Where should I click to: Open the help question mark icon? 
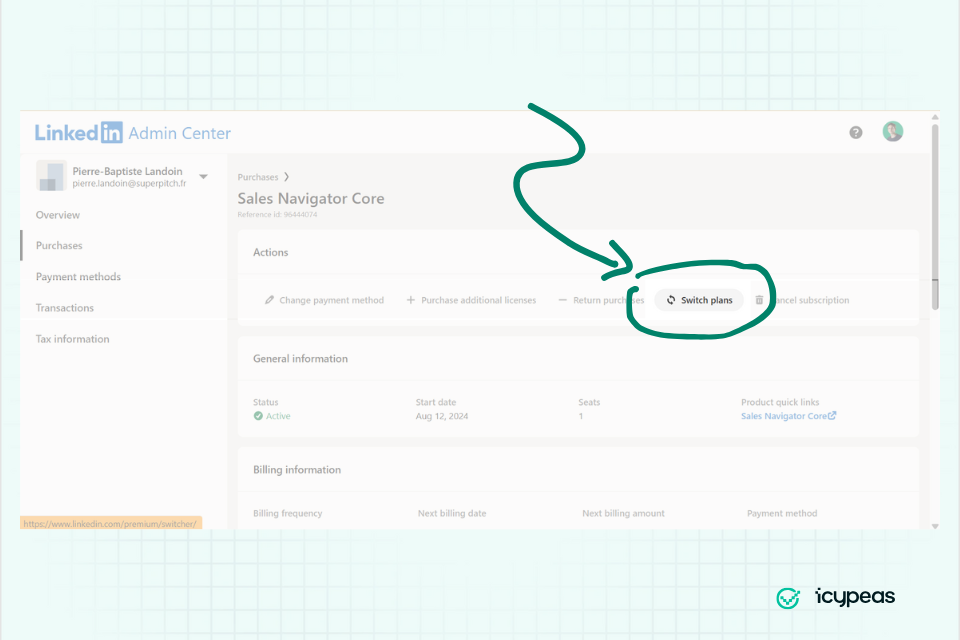click(855, 132)
